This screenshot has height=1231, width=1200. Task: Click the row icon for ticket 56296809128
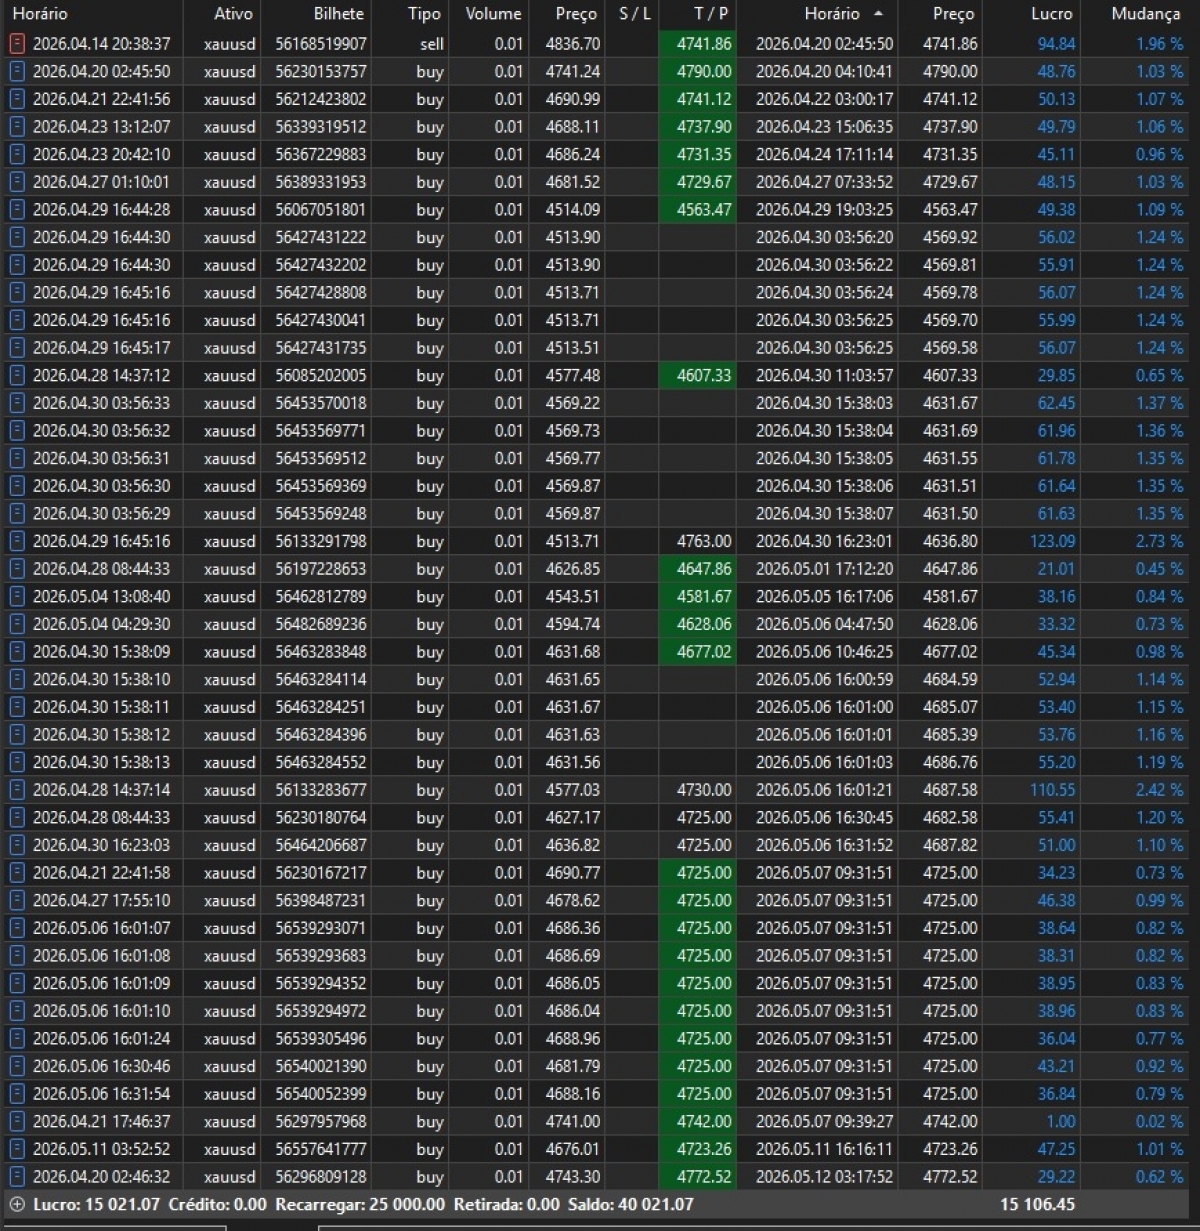coord(16,1177)
